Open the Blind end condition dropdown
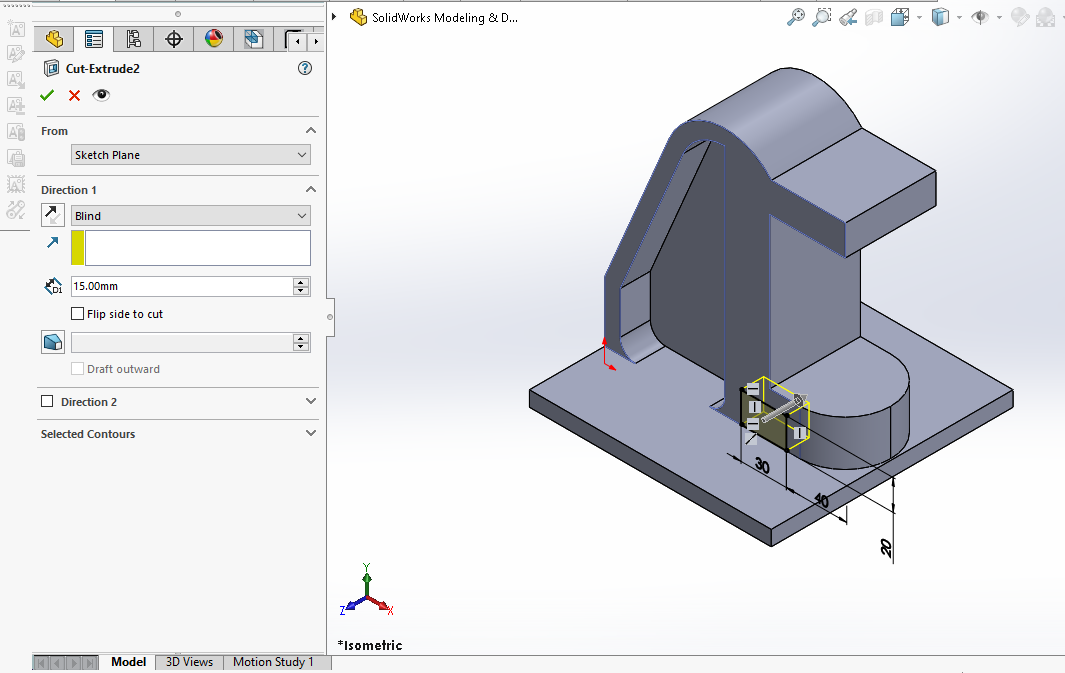Screen dimensions: 1065x673 click(191, 216)
